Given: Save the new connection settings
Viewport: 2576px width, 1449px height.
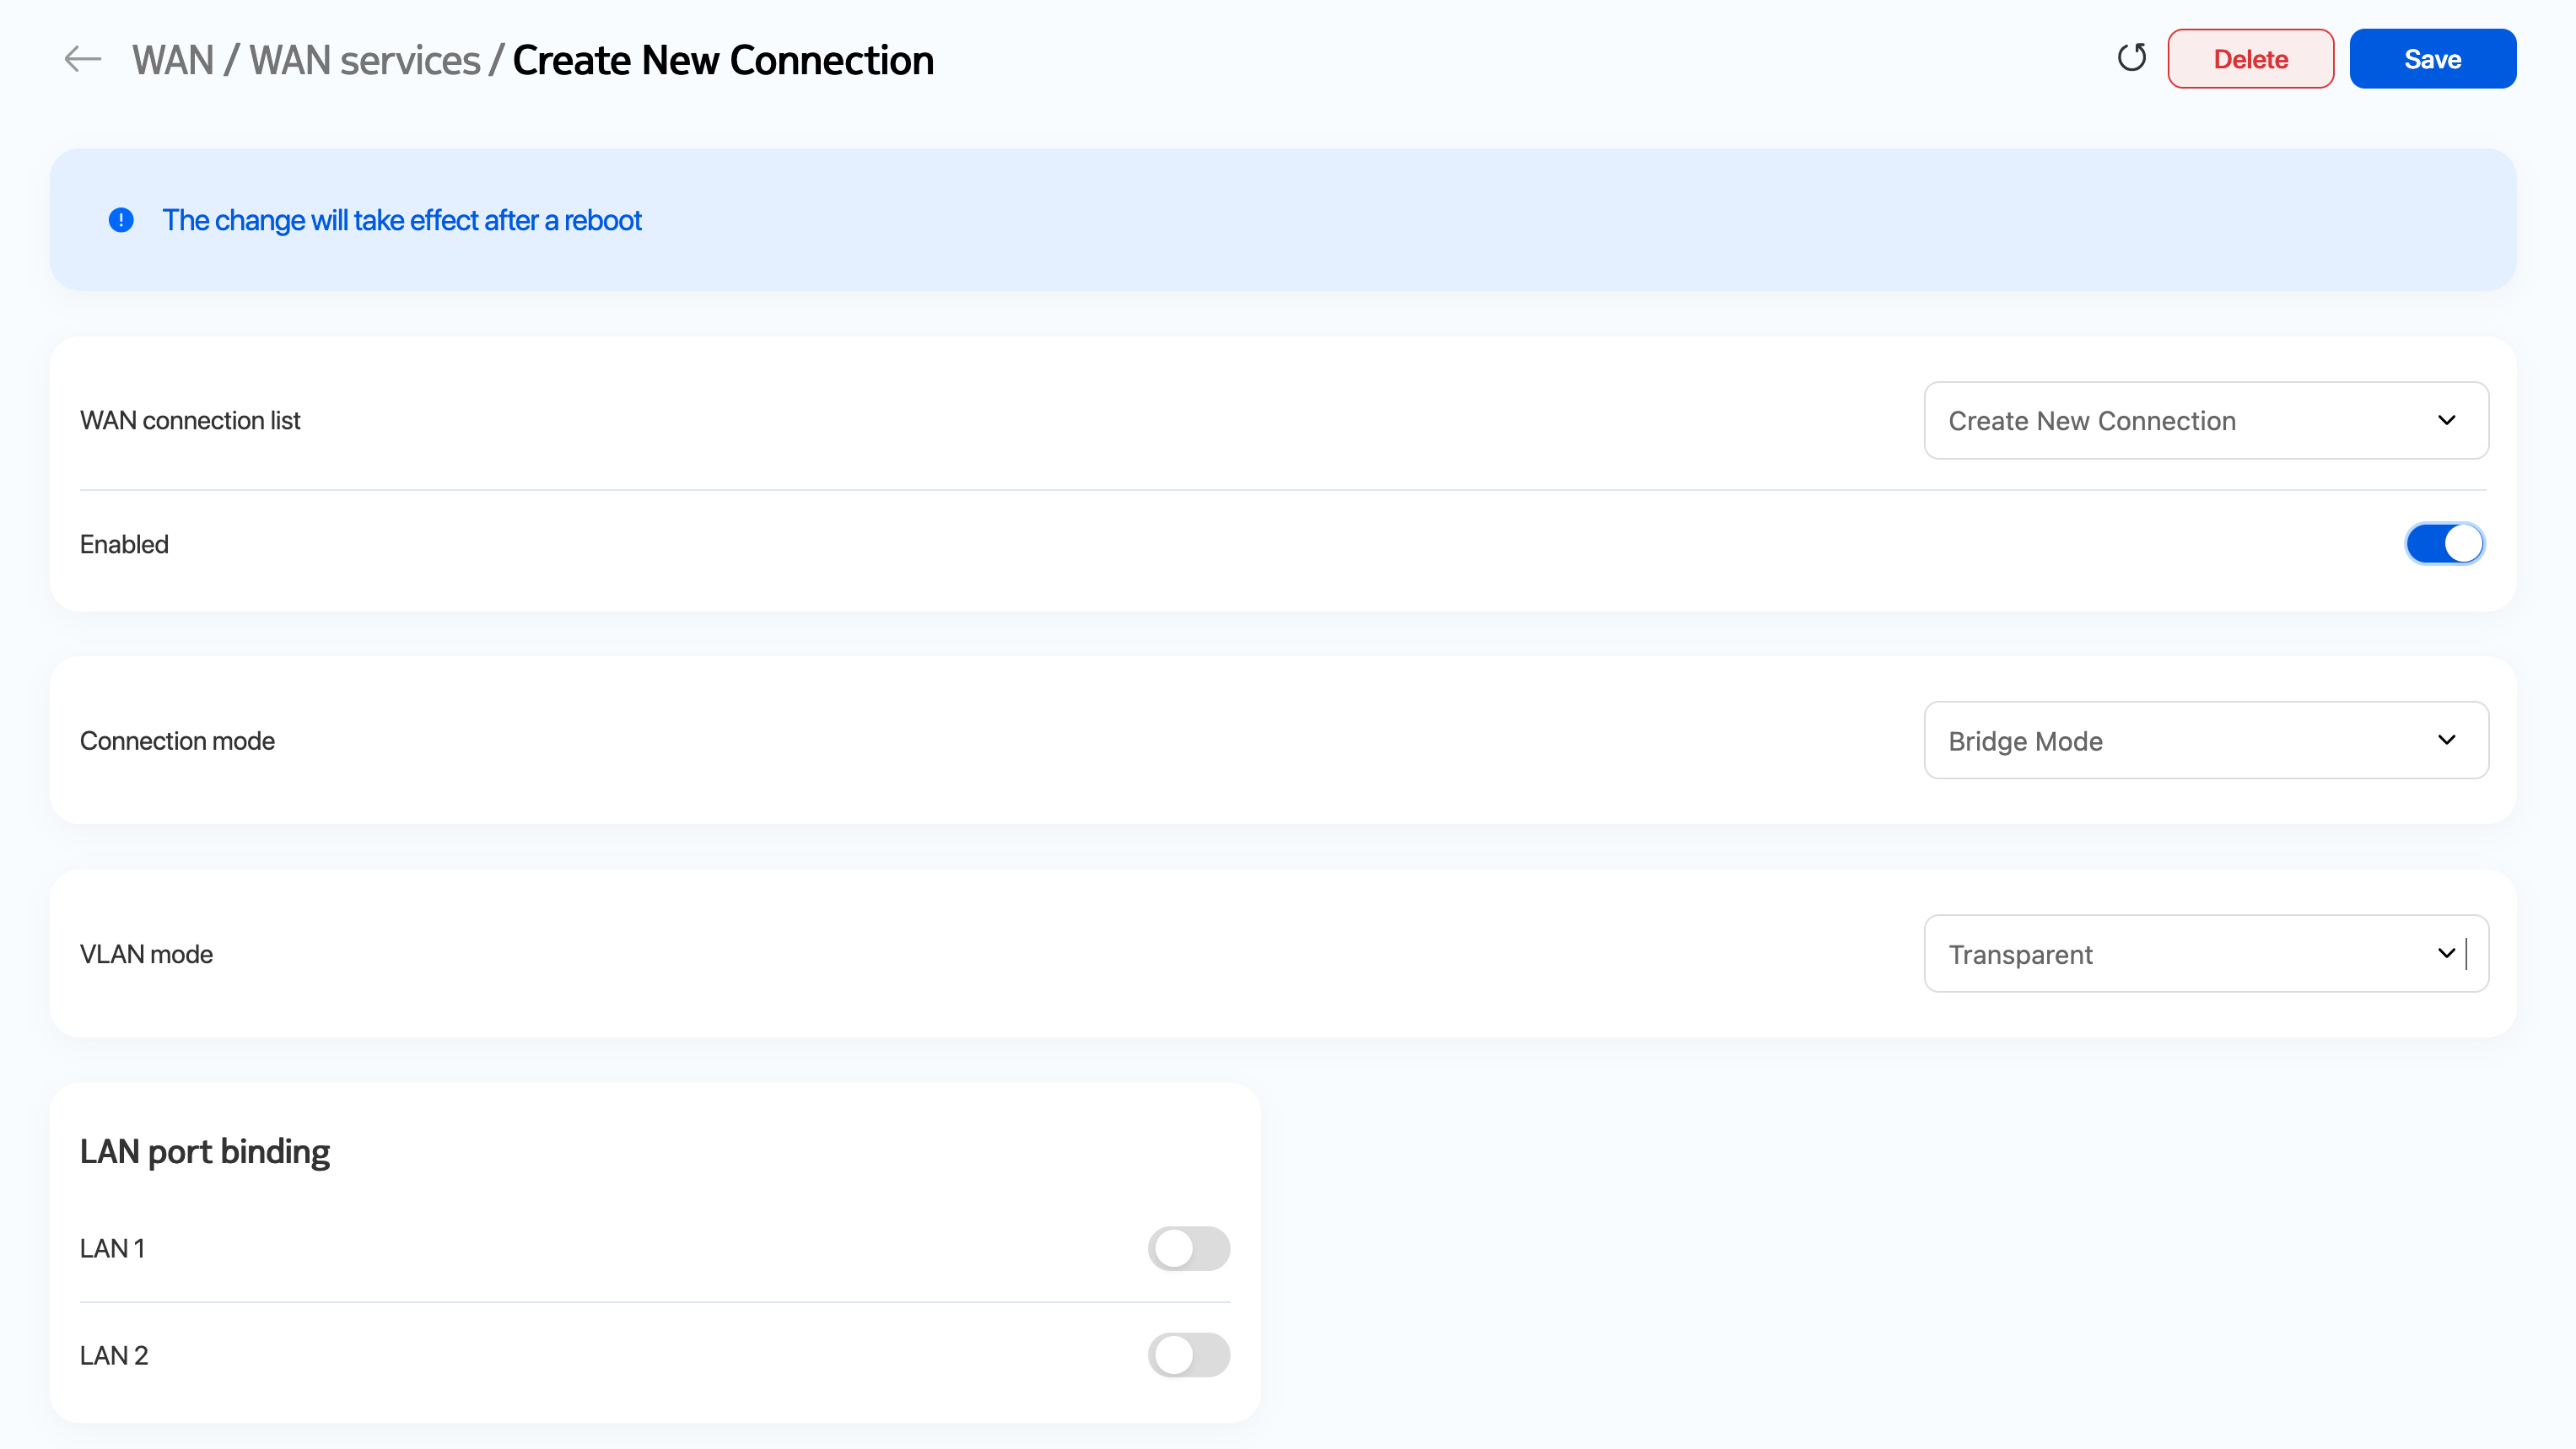Looking at the screenshot, I should coord(2431,59).
